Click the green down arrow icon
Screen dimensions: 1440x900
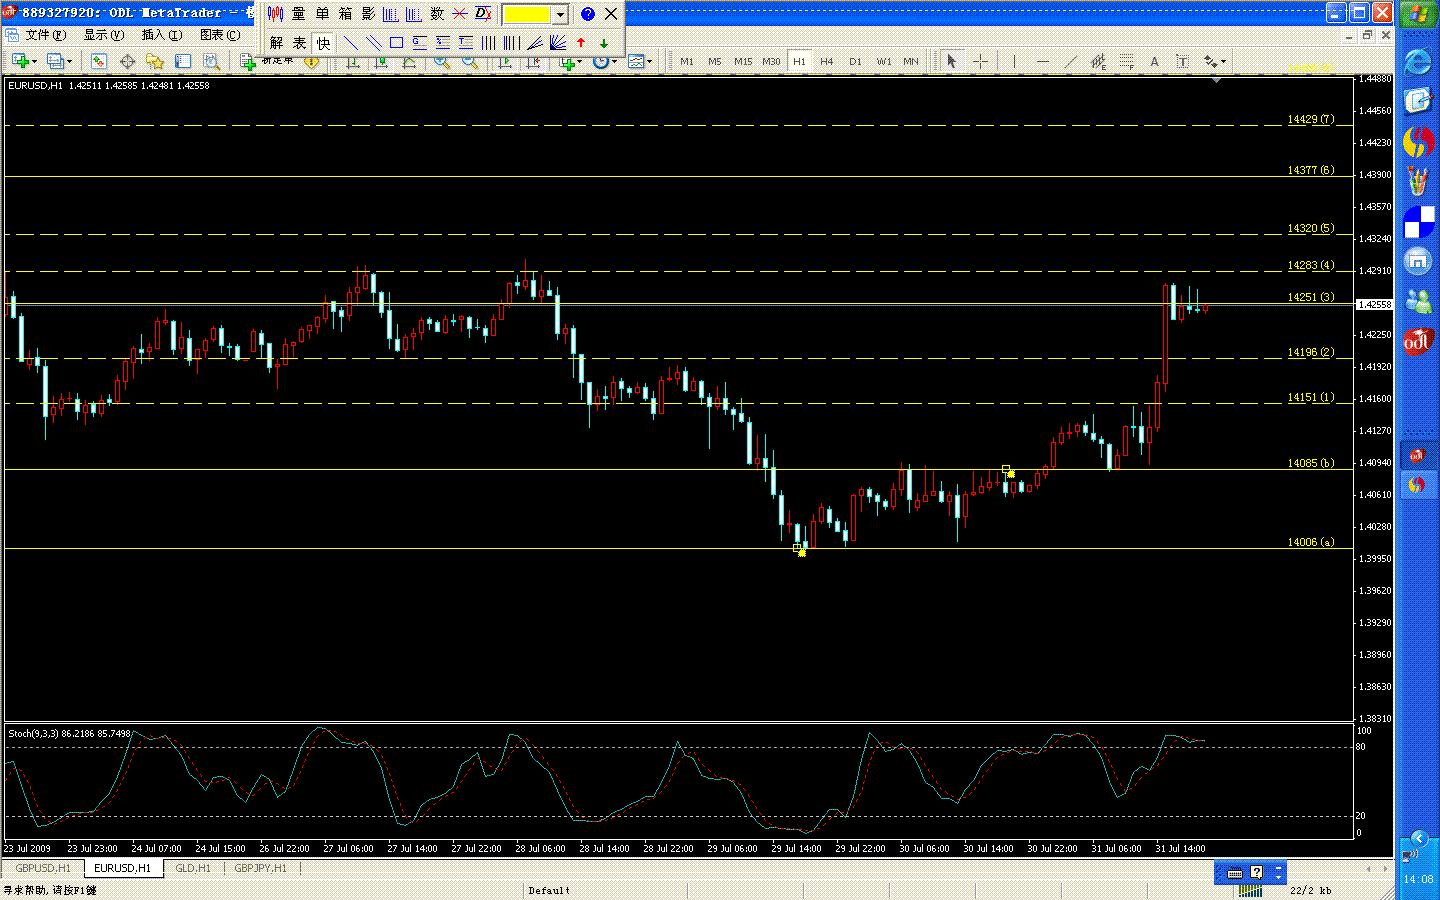pyautogui.click(x=604, y=43)
